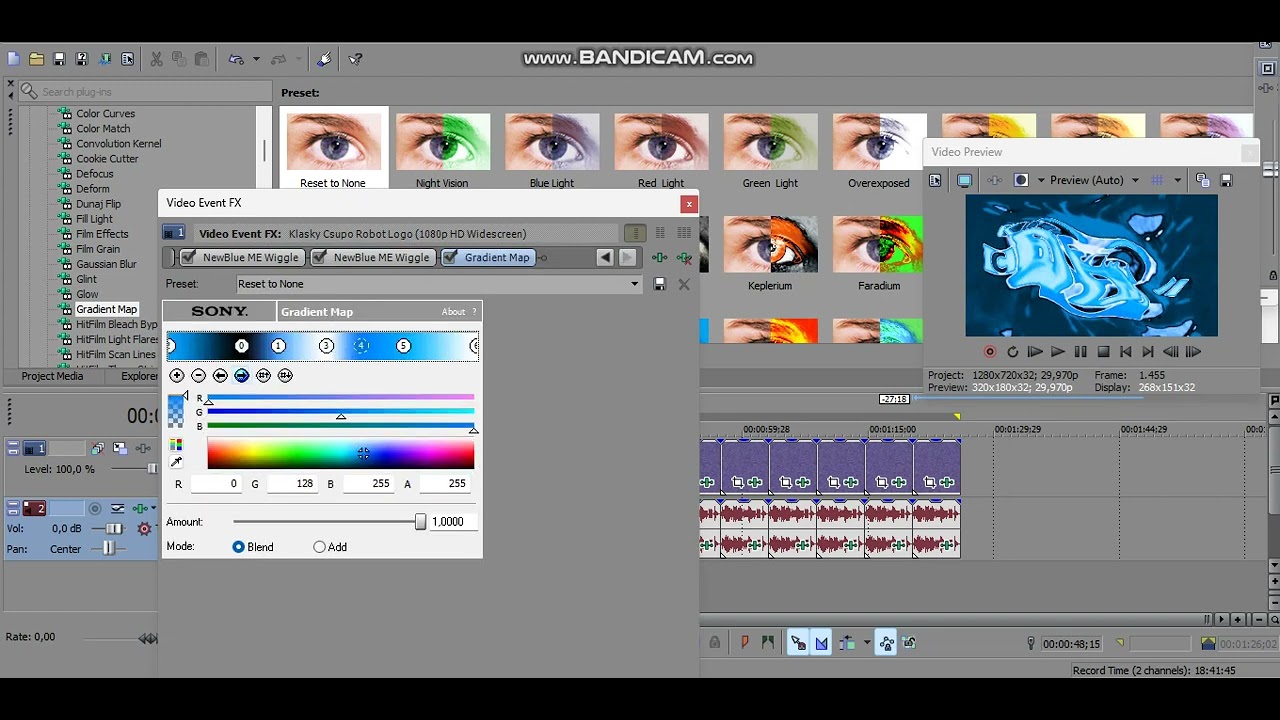Remove gradient control point with minus icon
Viewport: 1280px width, 720px height.
click(x=198, y=375)
